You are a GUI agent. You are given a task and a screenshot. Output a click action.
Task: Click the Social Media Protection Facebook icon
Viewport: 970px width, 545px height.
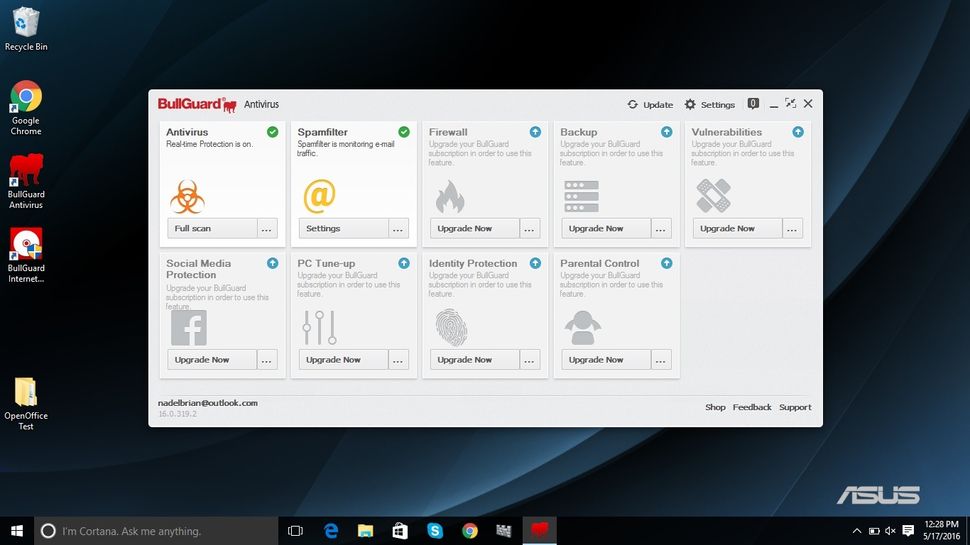[189, 328]
